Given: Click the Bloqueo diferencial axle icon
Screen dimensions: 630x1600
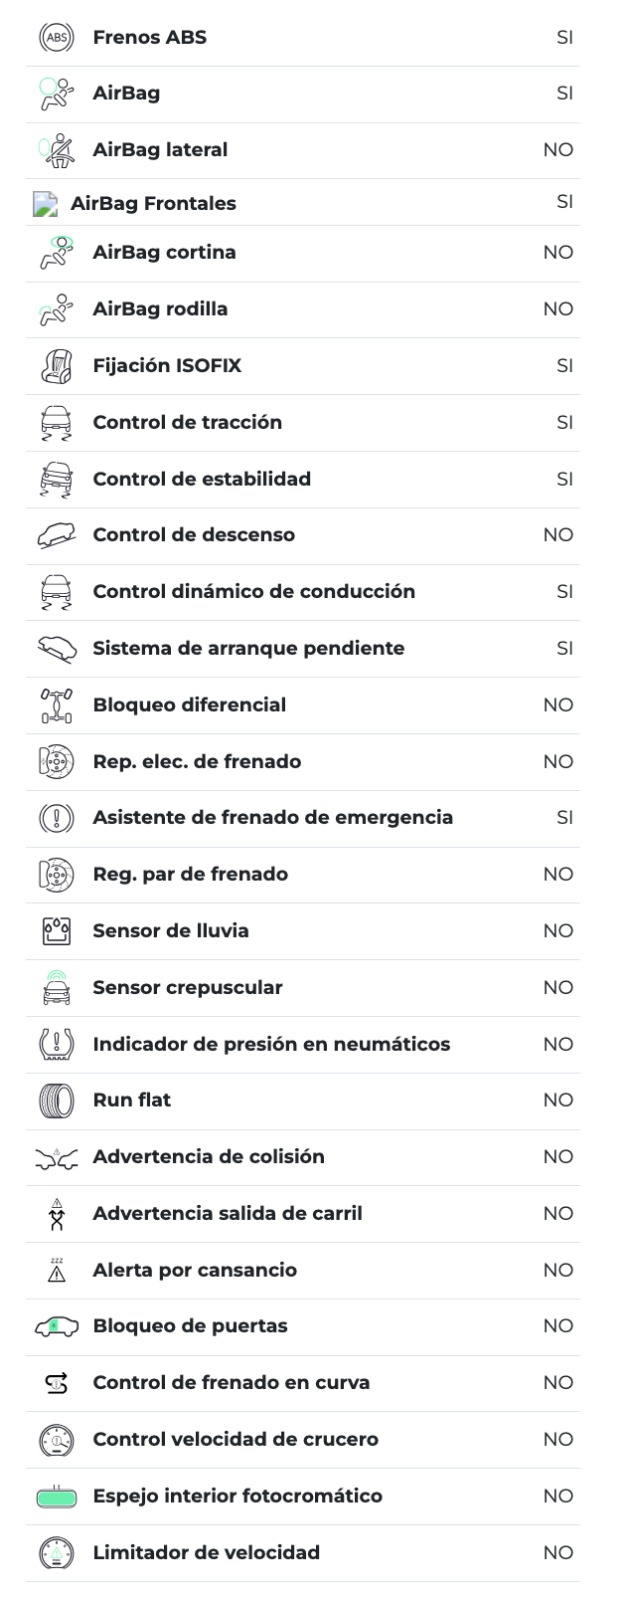Looking at the screenshot, I should coord(56,705).
